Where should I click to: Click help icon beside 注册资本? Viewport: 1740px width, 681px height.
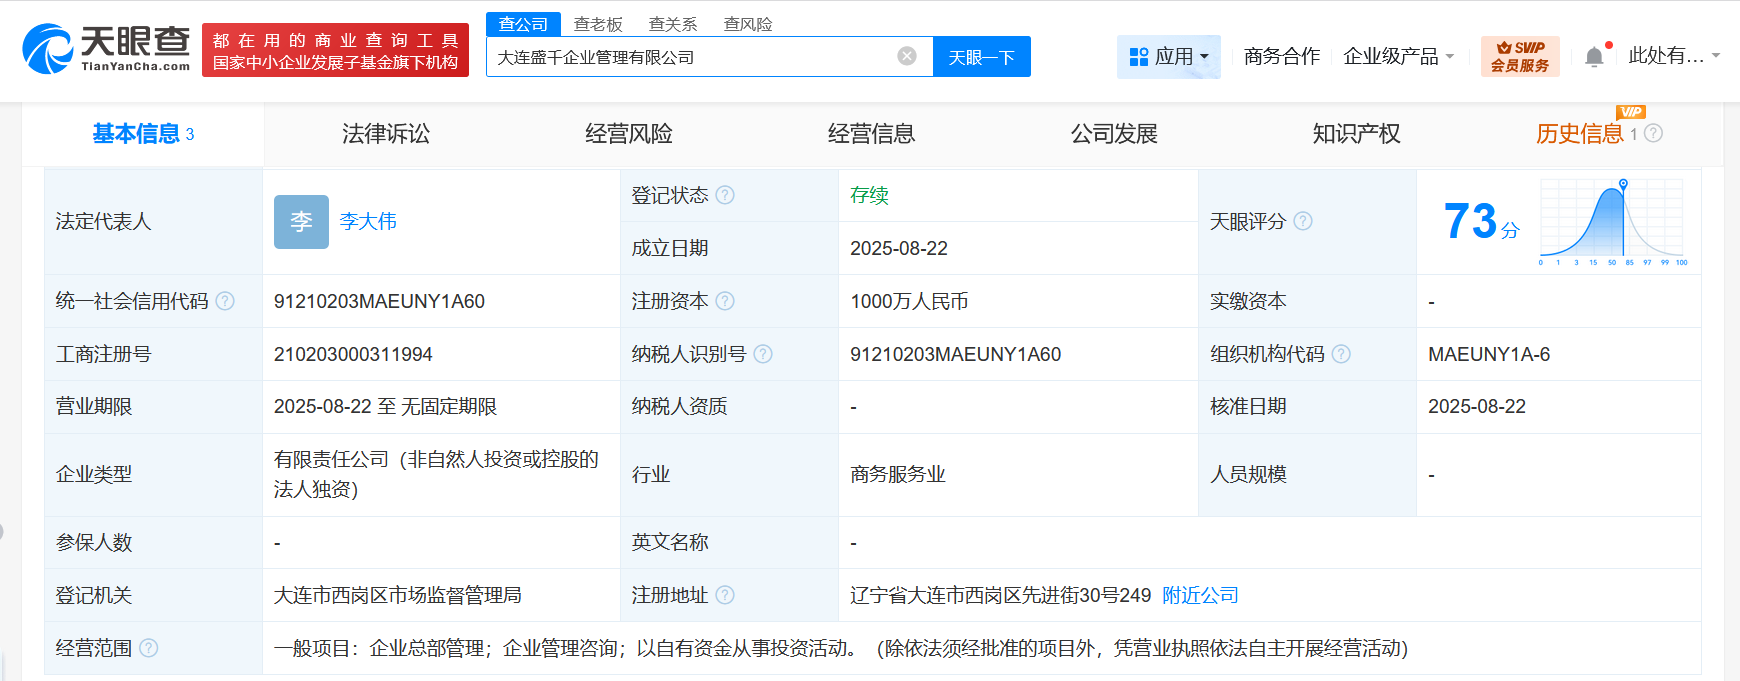pyautogui.click(x=725, y=301)
